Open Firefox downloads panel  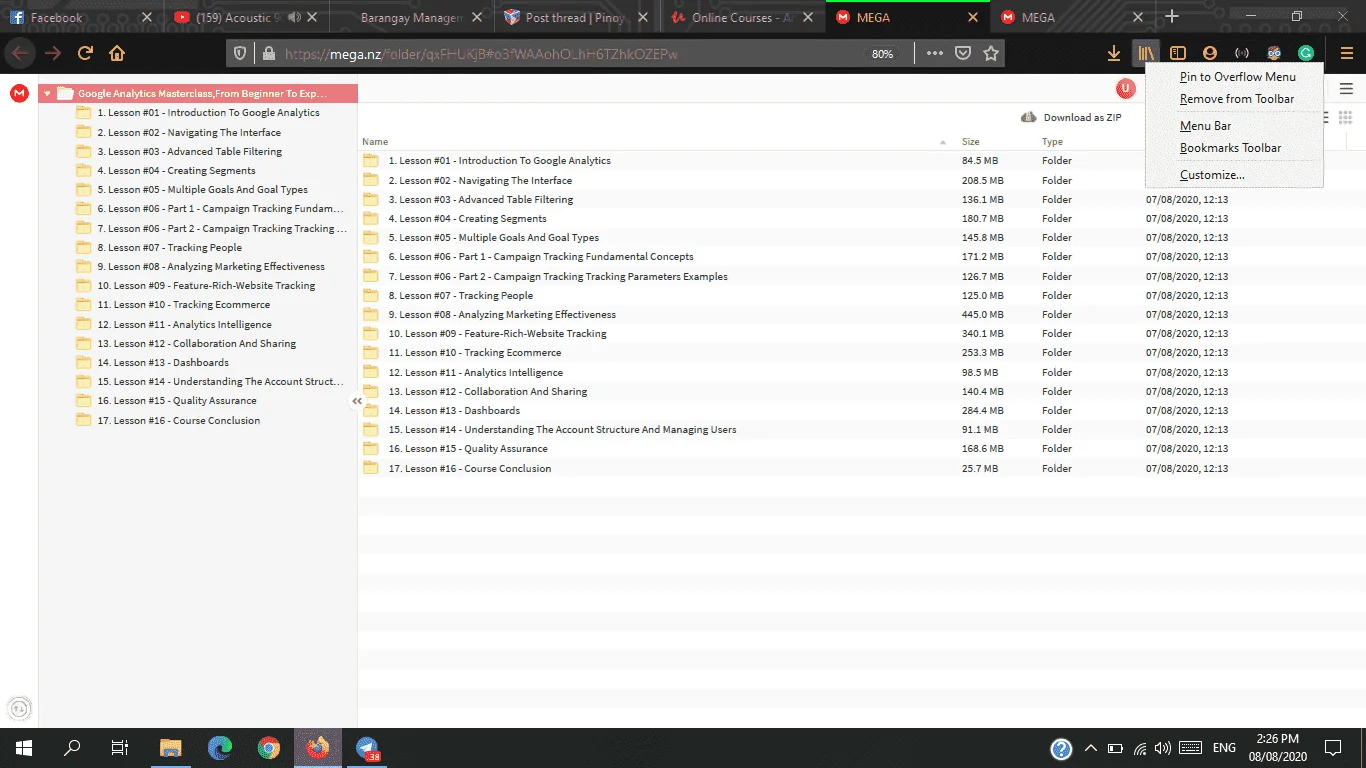[x=1114, y=53]
